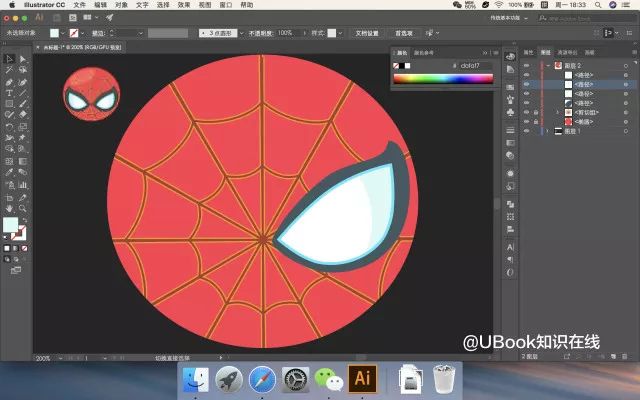Expand the <剪切组> sublayer arrow
640x400 pixels.
pos(558,112)
